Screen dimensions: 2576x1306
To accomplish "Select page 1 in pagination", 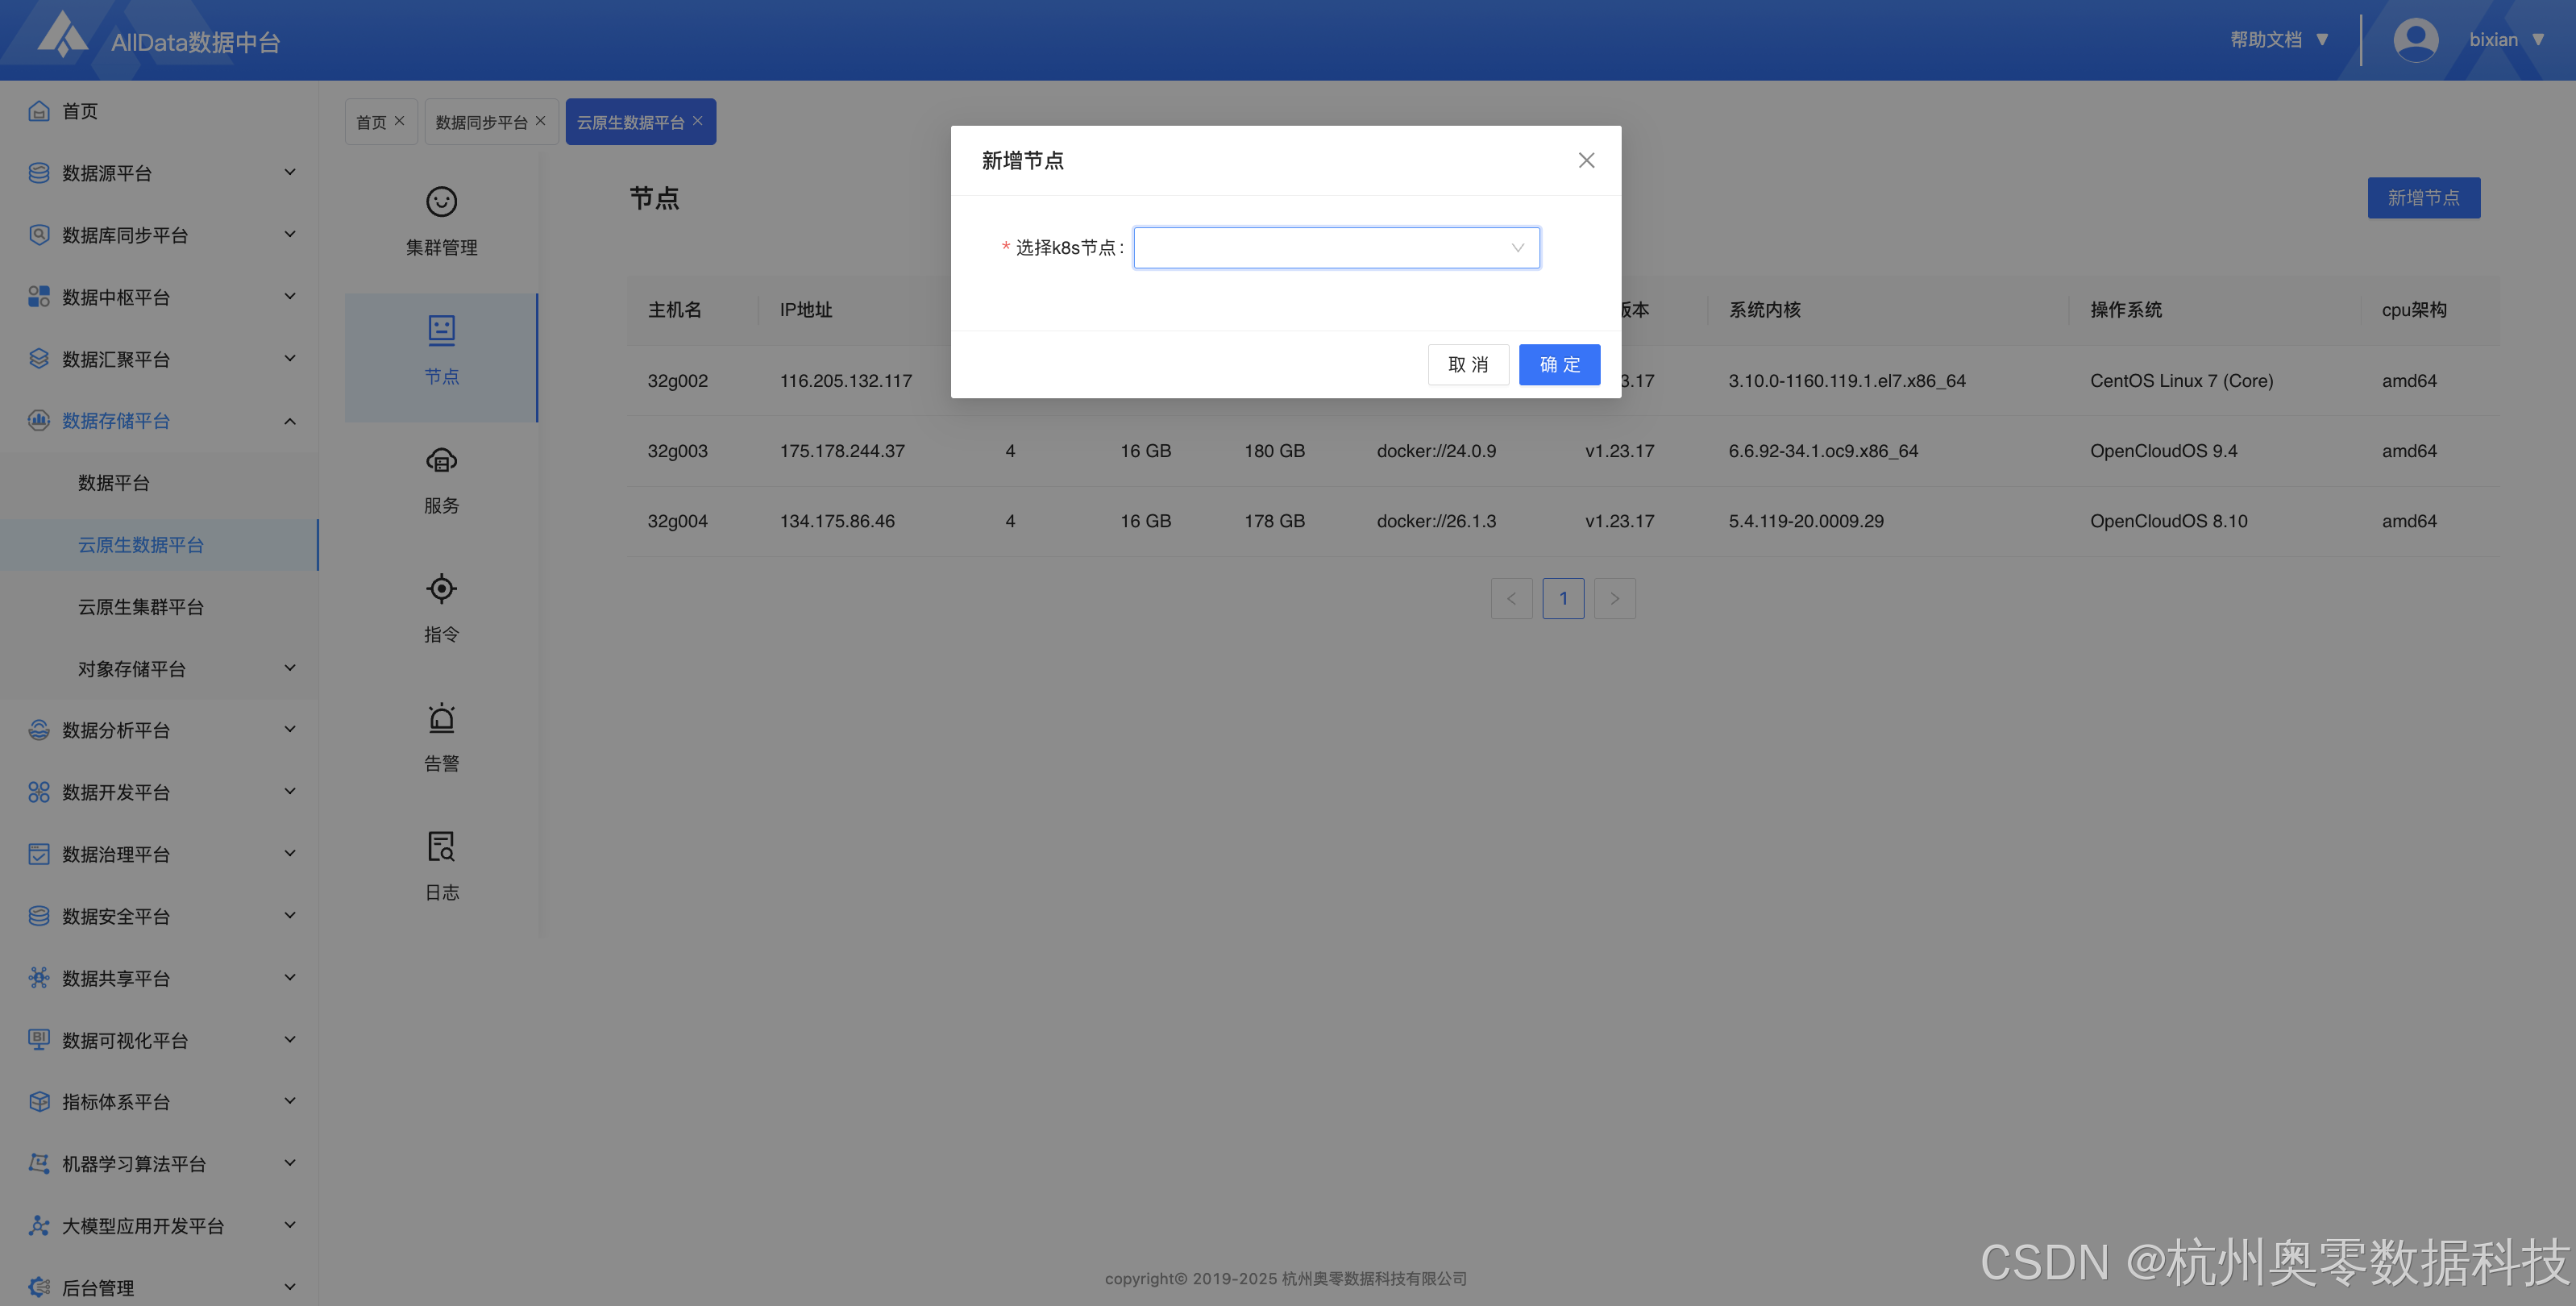I will pos(1563,598).
